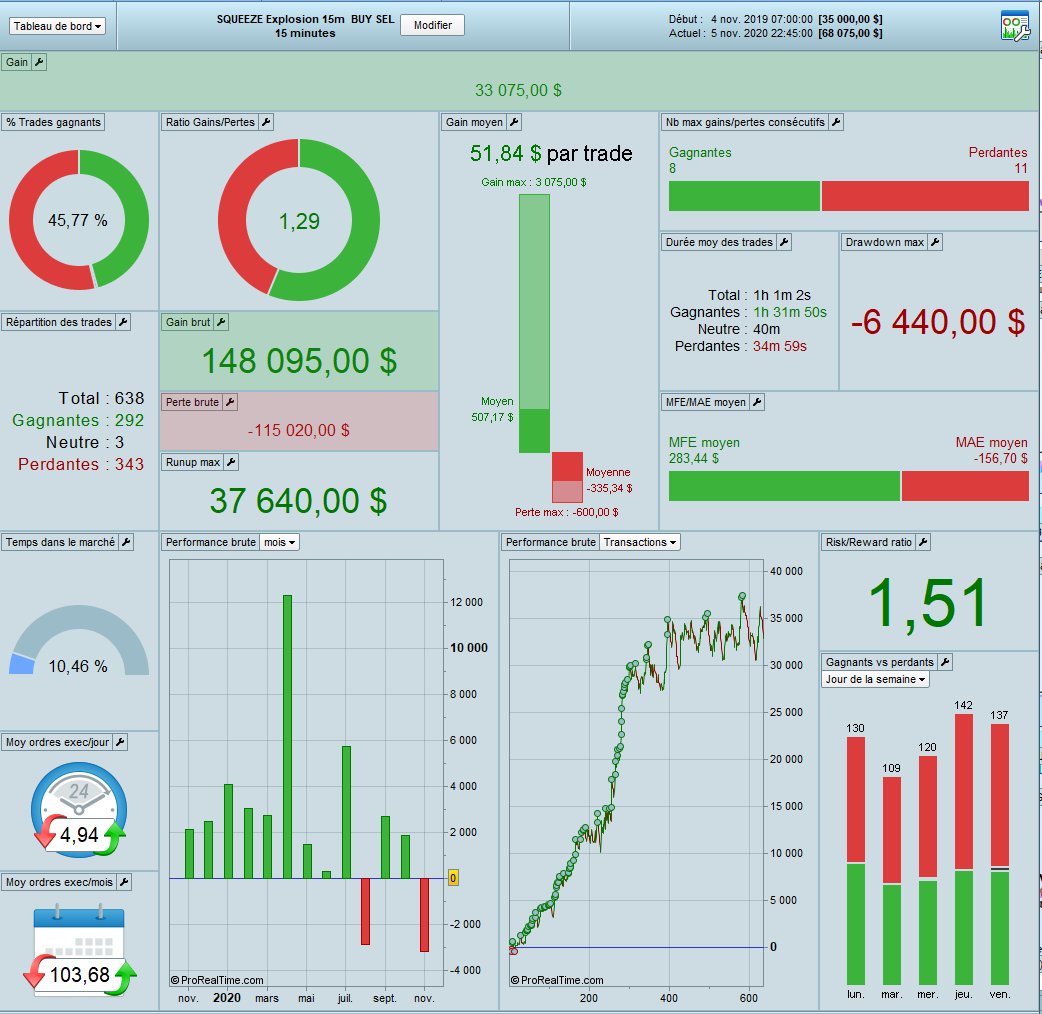Click the wrench beside Risk/Reward ratio
The width and height of the screenshot is (1042, 1014).
923,542
